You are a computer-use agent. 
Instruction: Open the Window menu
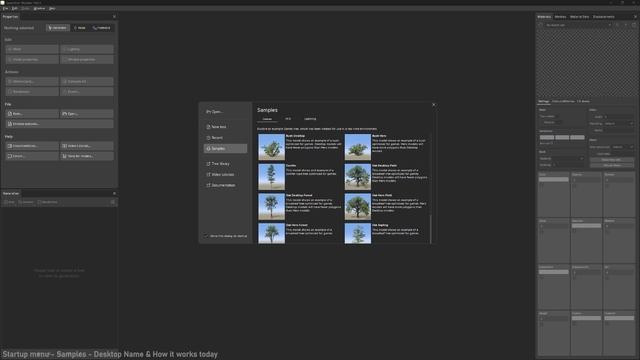click(40, 8)
